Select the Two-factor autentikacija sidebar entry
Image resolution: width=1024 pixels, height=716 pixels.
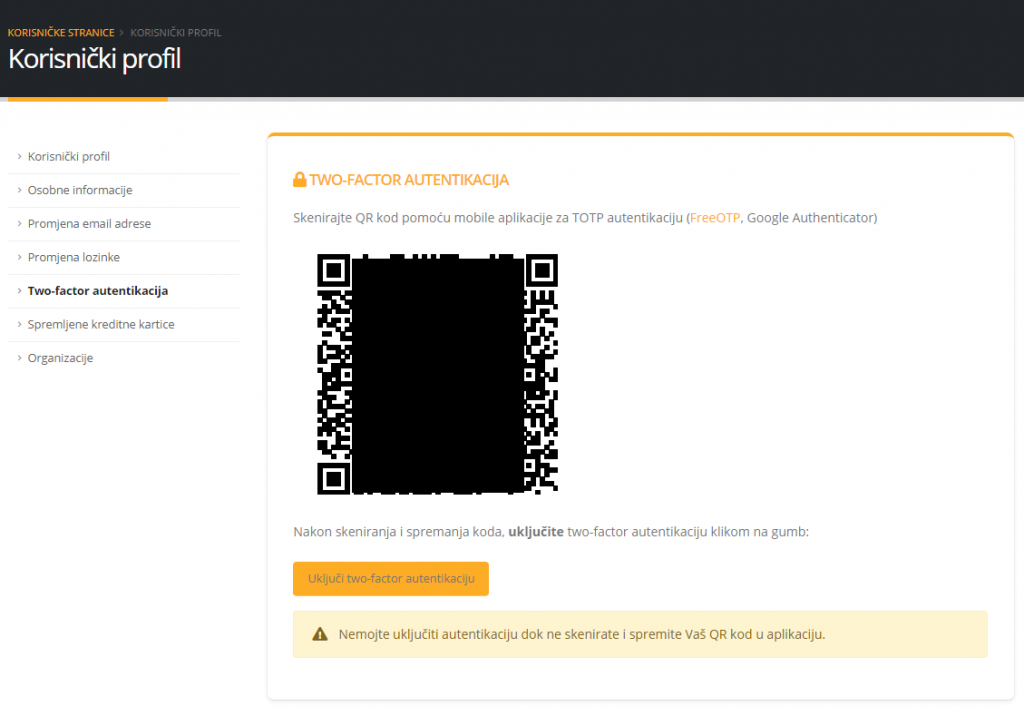click(x=98, y=291)
